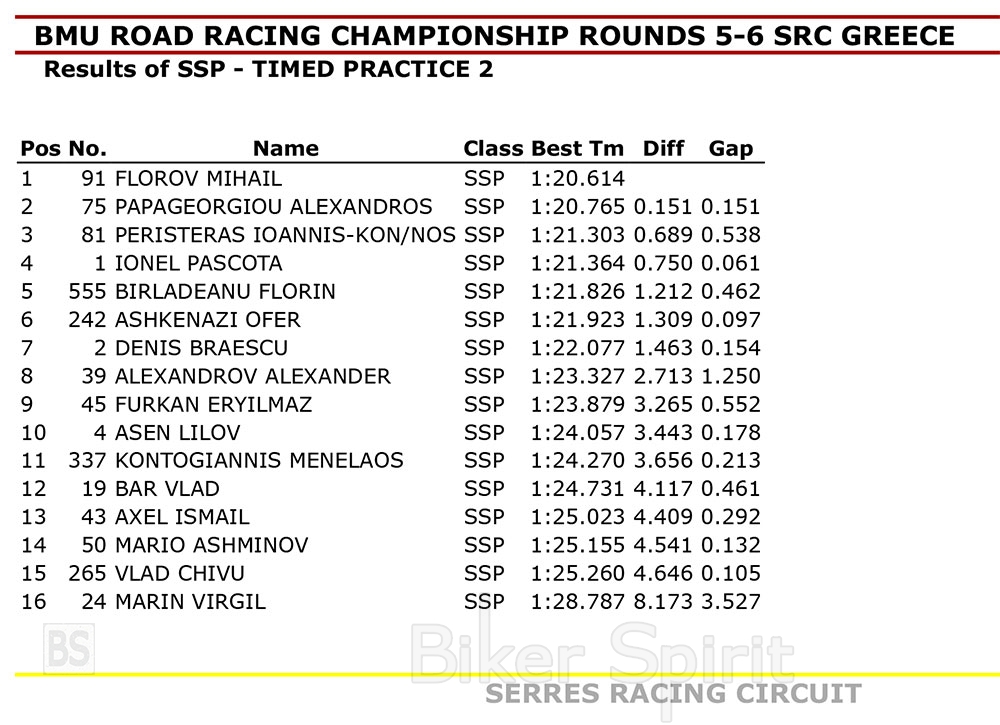Select rider FLOROV MIHAIL

[x=198, y=179]
